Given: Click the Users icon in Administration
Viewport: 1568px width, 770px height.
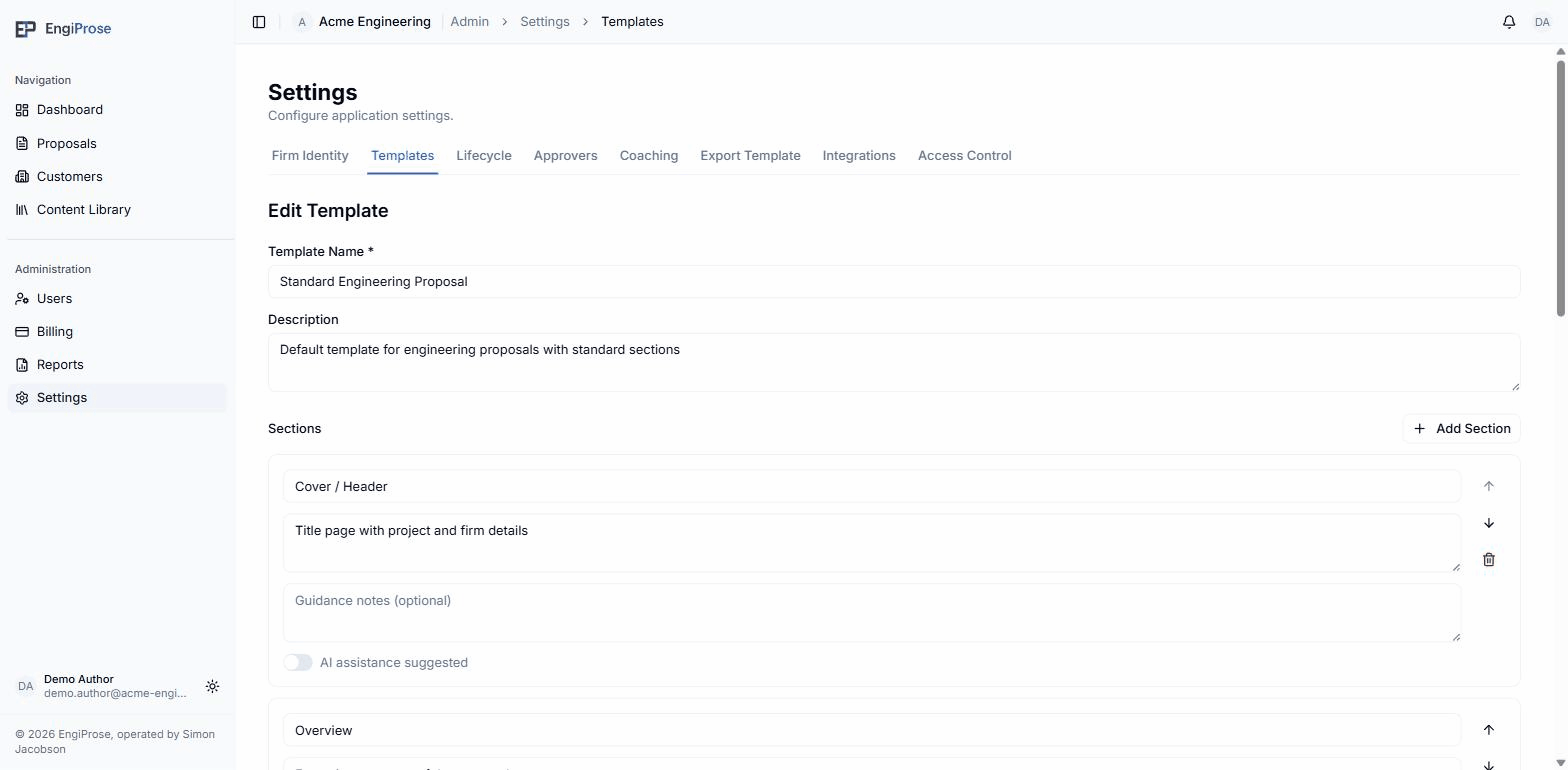Looking at the screenshot, I should click(x=22, y=299).
